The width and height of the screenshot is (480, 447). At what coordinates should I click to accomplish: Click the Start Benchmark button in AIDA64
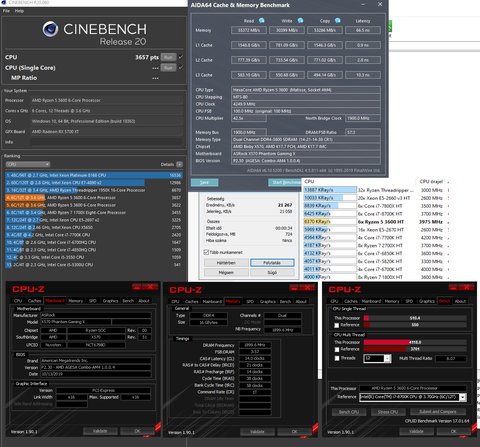coord(285,182)
